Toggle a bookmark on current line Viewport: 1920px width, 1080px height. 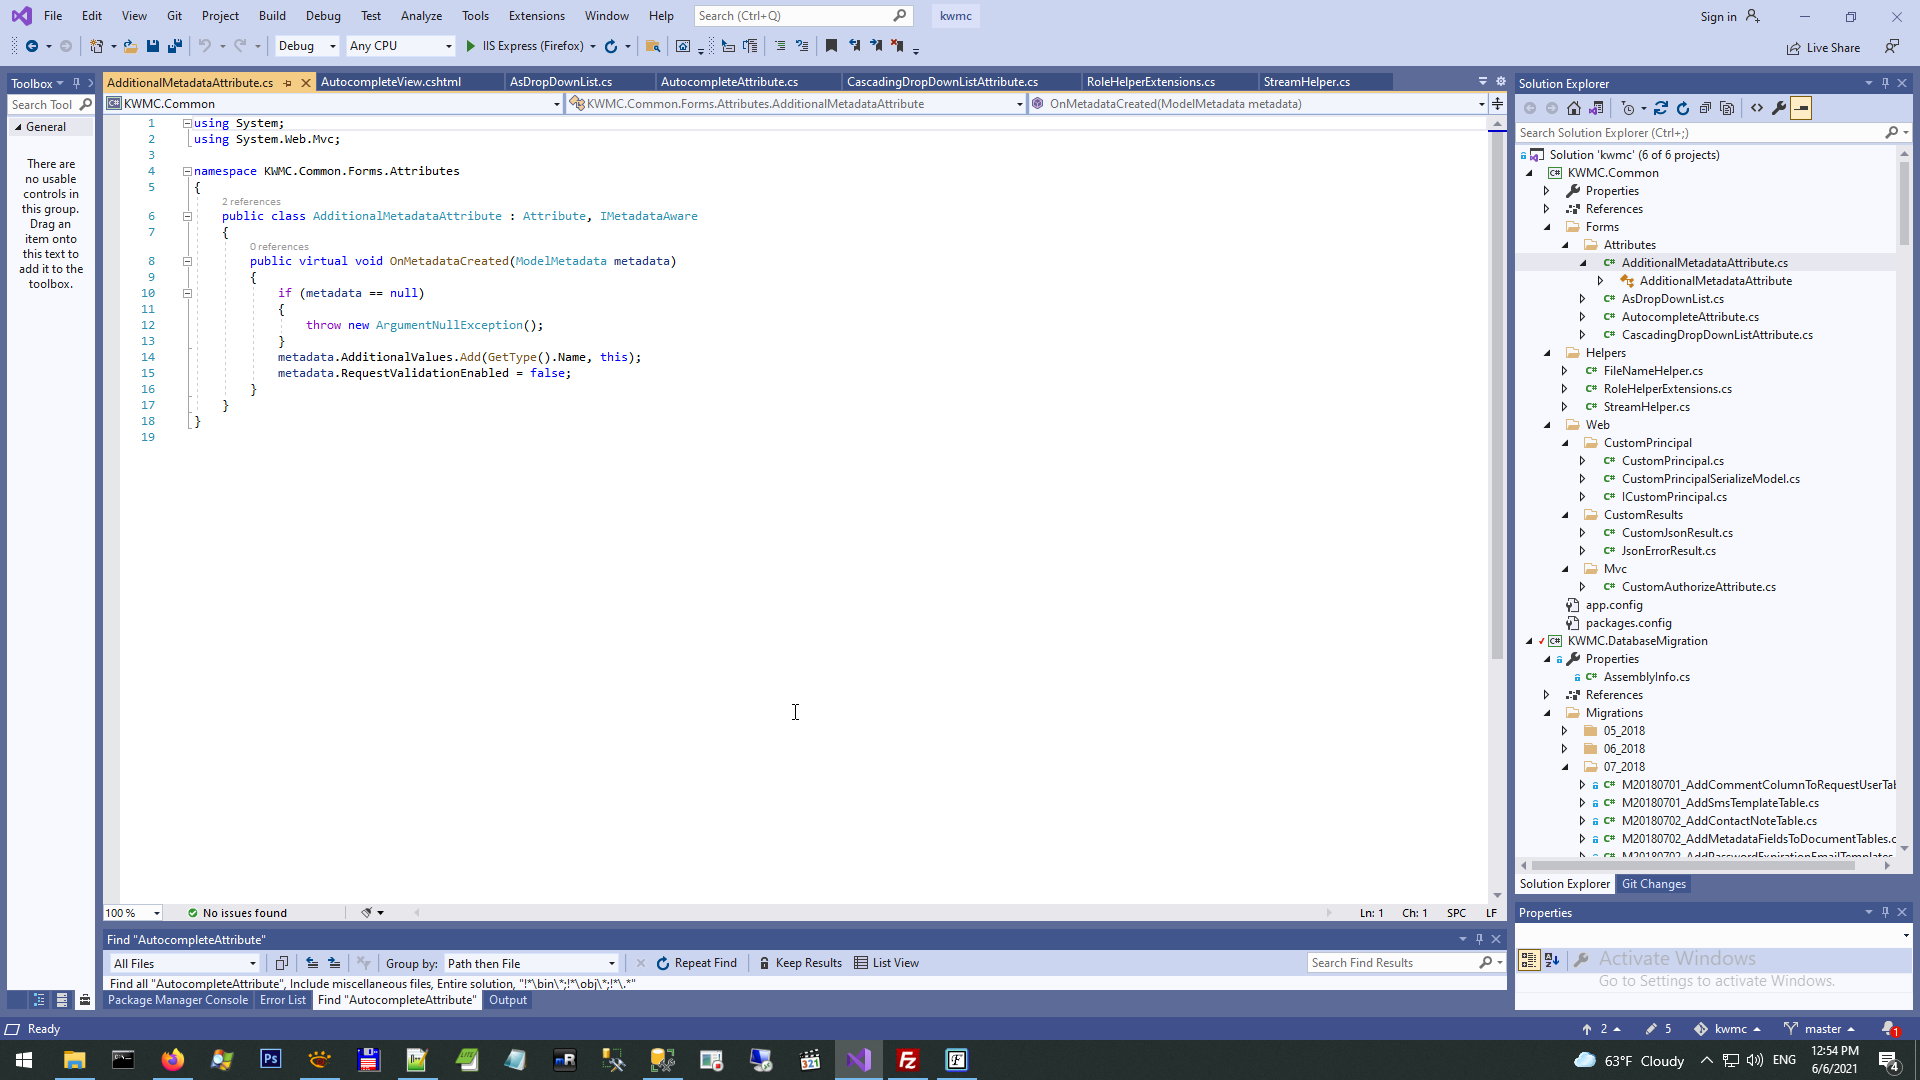click(x=831, y=46)
